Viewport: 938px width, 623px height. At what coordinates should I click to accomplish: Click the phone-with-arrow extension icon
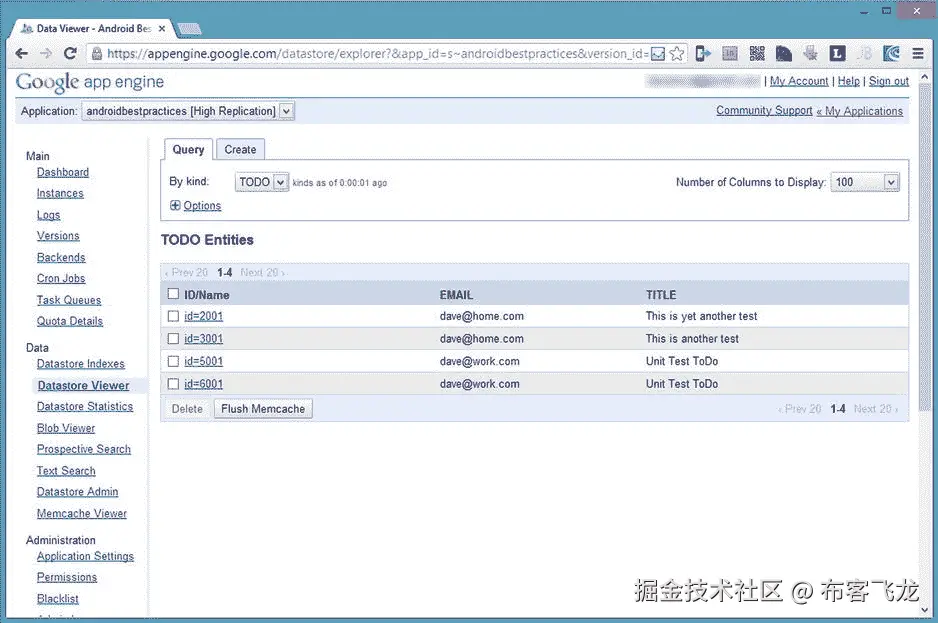(x=703, y=54)
